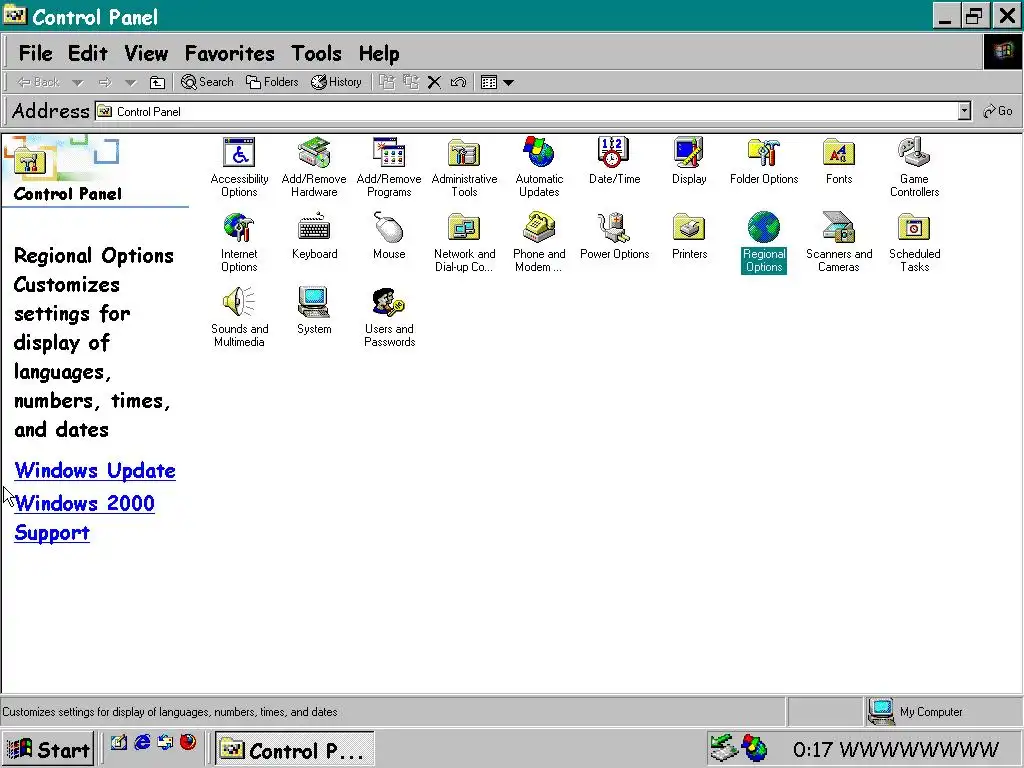Follow the Windows Update link

(x=95, y=471)
